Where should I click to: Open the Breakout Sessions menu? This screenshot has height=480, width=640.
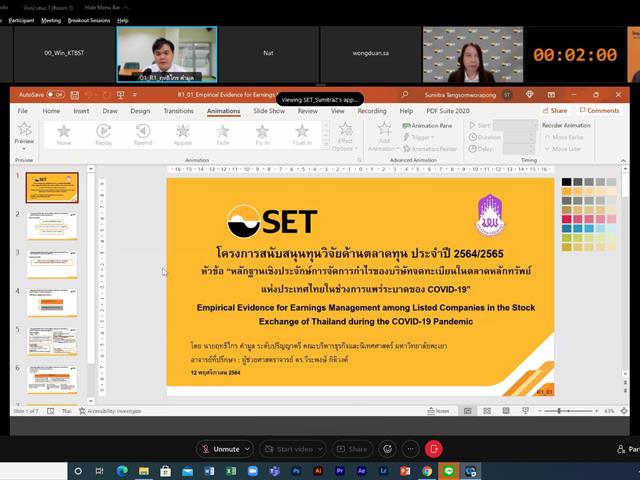click(89, 20)
